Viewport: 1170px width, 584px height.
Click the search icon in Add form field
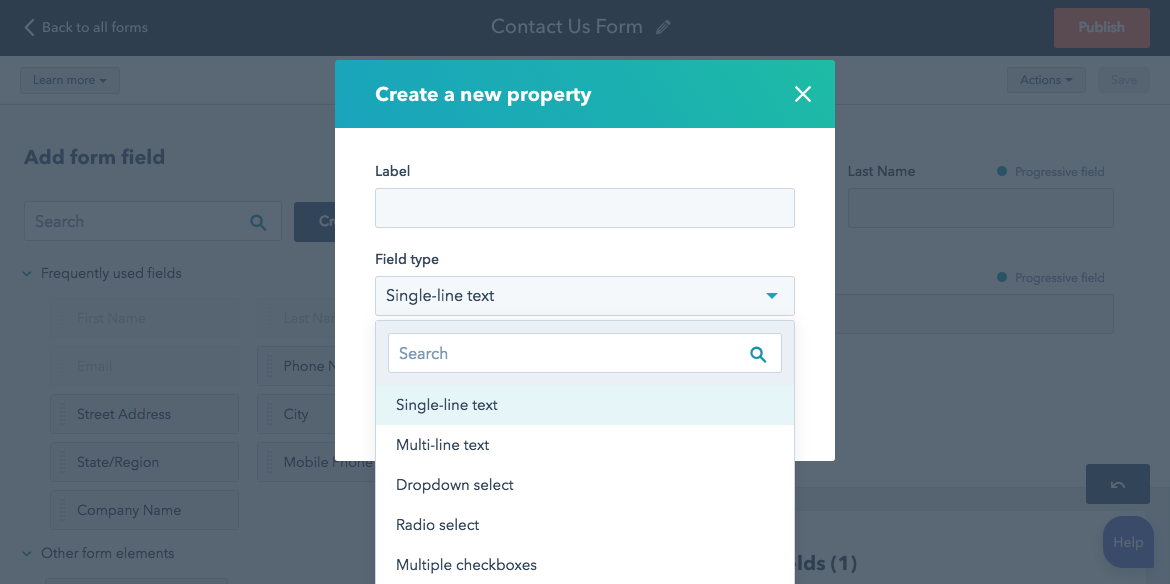tap(258, 222)
